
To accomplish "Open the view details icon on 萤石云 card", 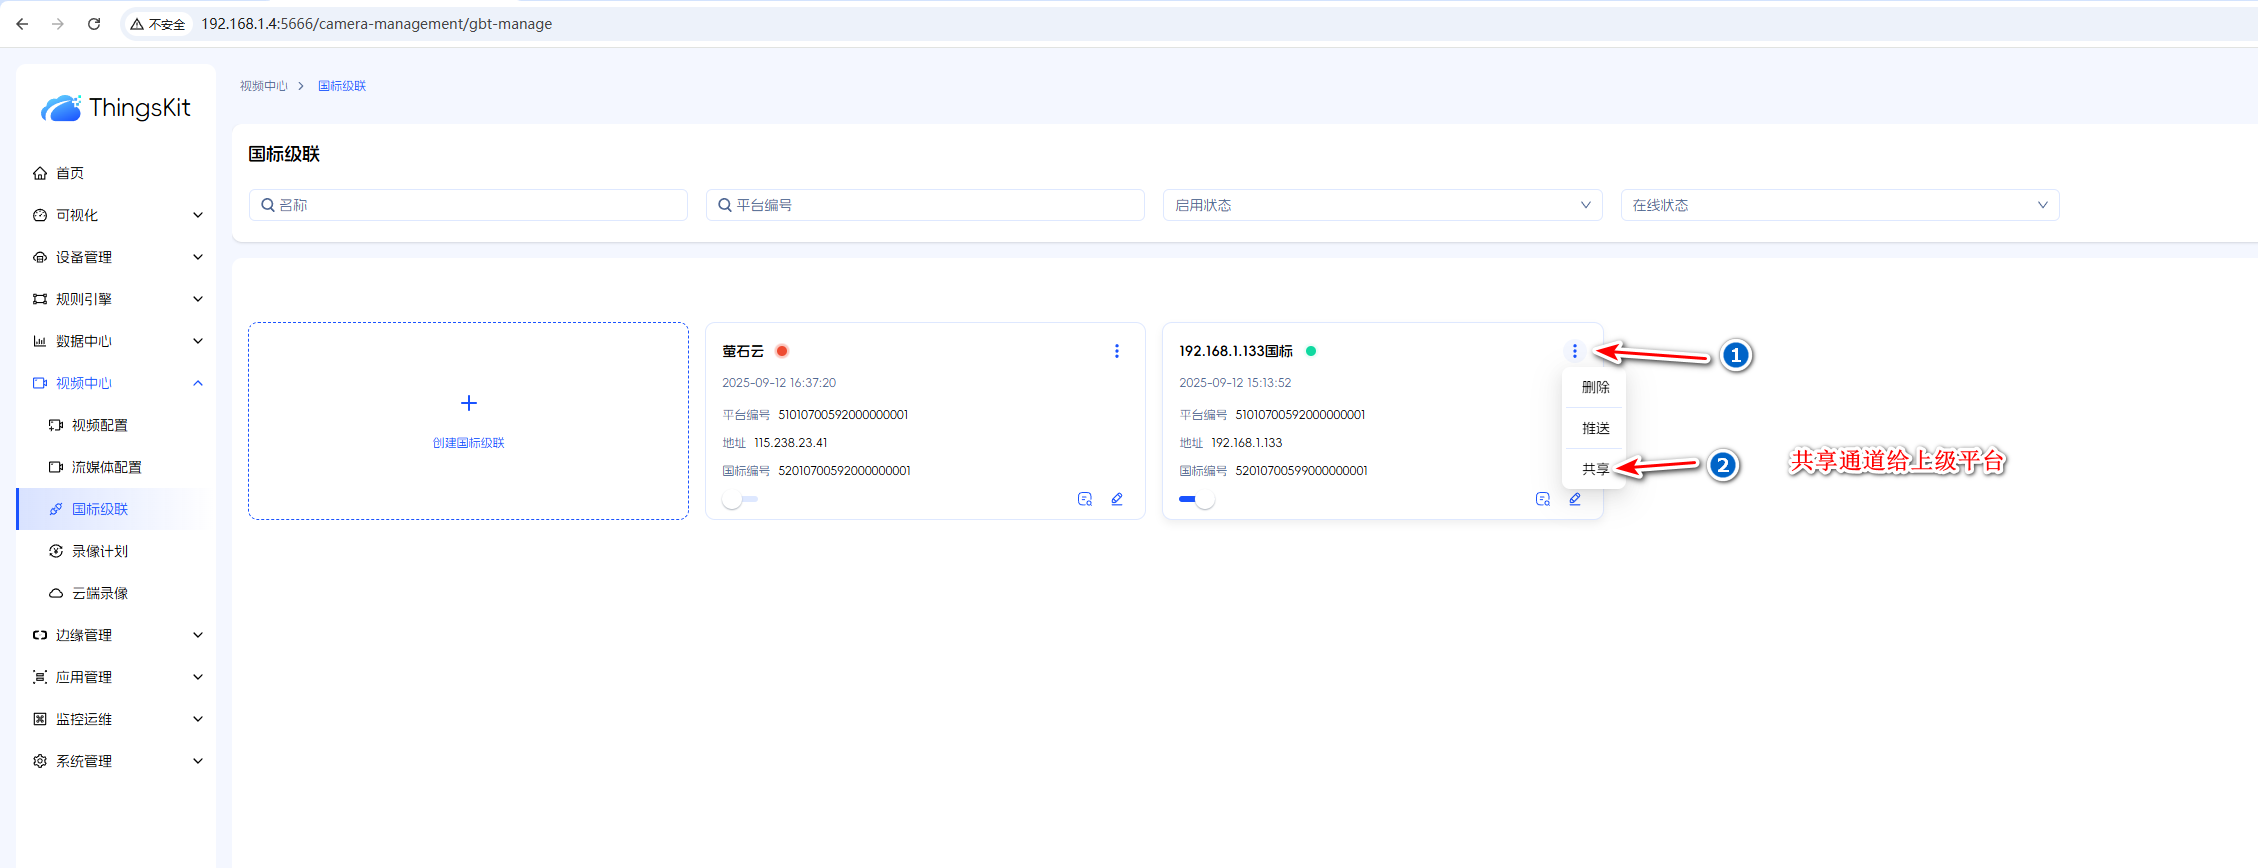I will click(1085, 499).
